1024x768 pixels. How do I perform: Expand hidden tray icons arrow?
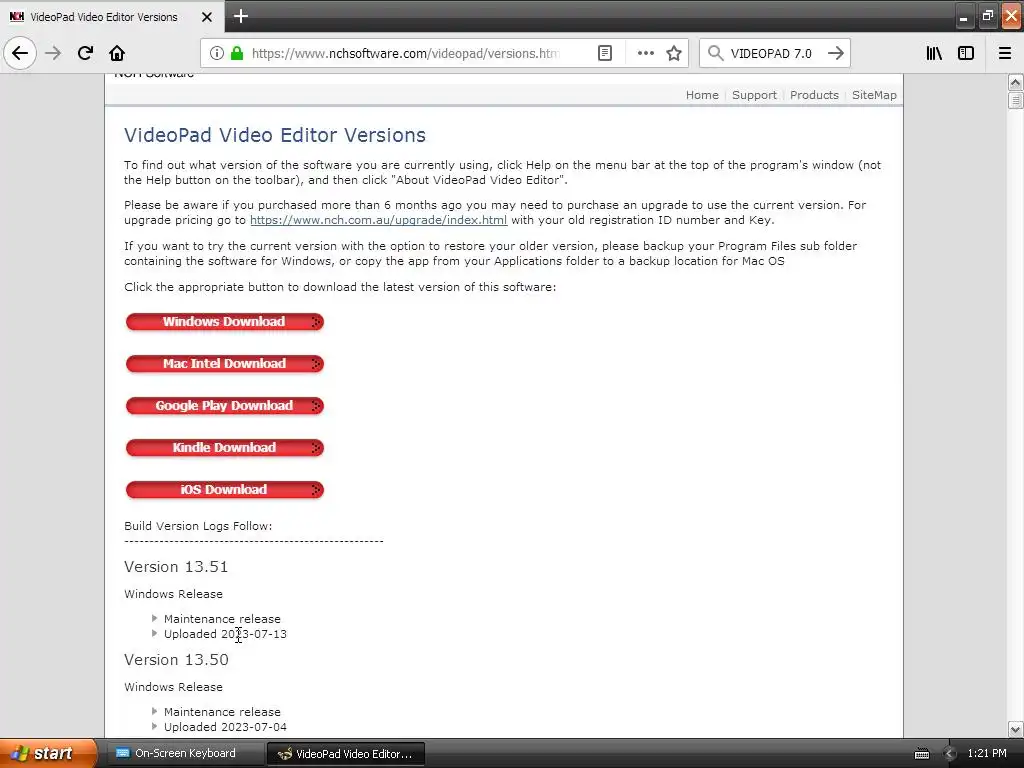[x=950, y=754]
